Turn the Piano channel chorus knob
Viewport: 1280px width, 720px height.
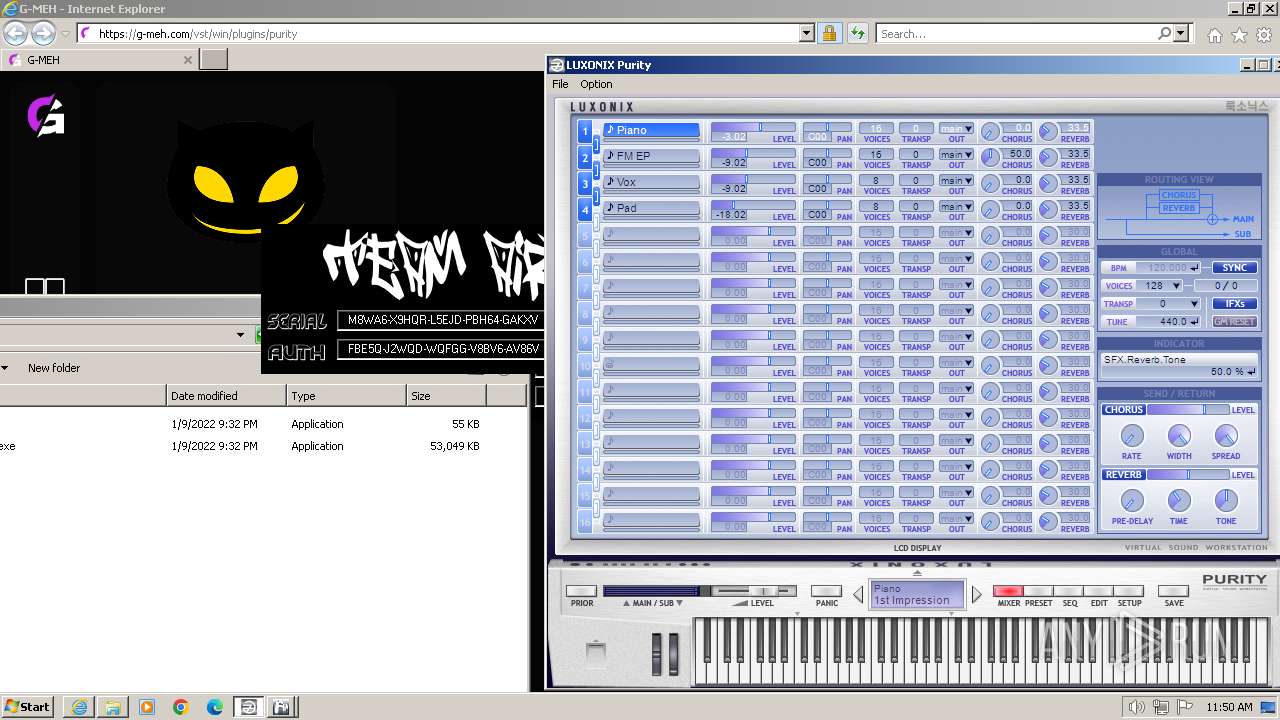coord(990,131)
